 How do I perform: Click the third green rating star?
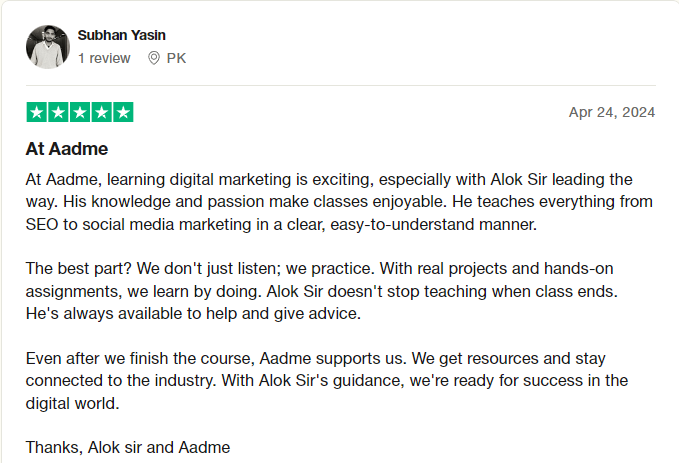[x=79, y=112]
